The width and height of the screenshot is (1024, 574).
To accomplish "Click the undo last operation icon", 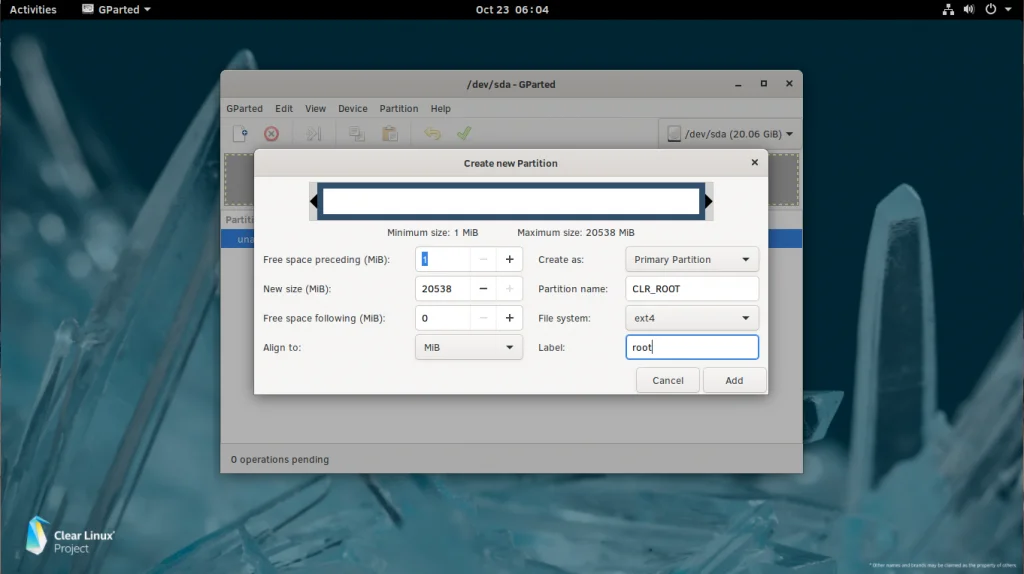I will point(432,134).
